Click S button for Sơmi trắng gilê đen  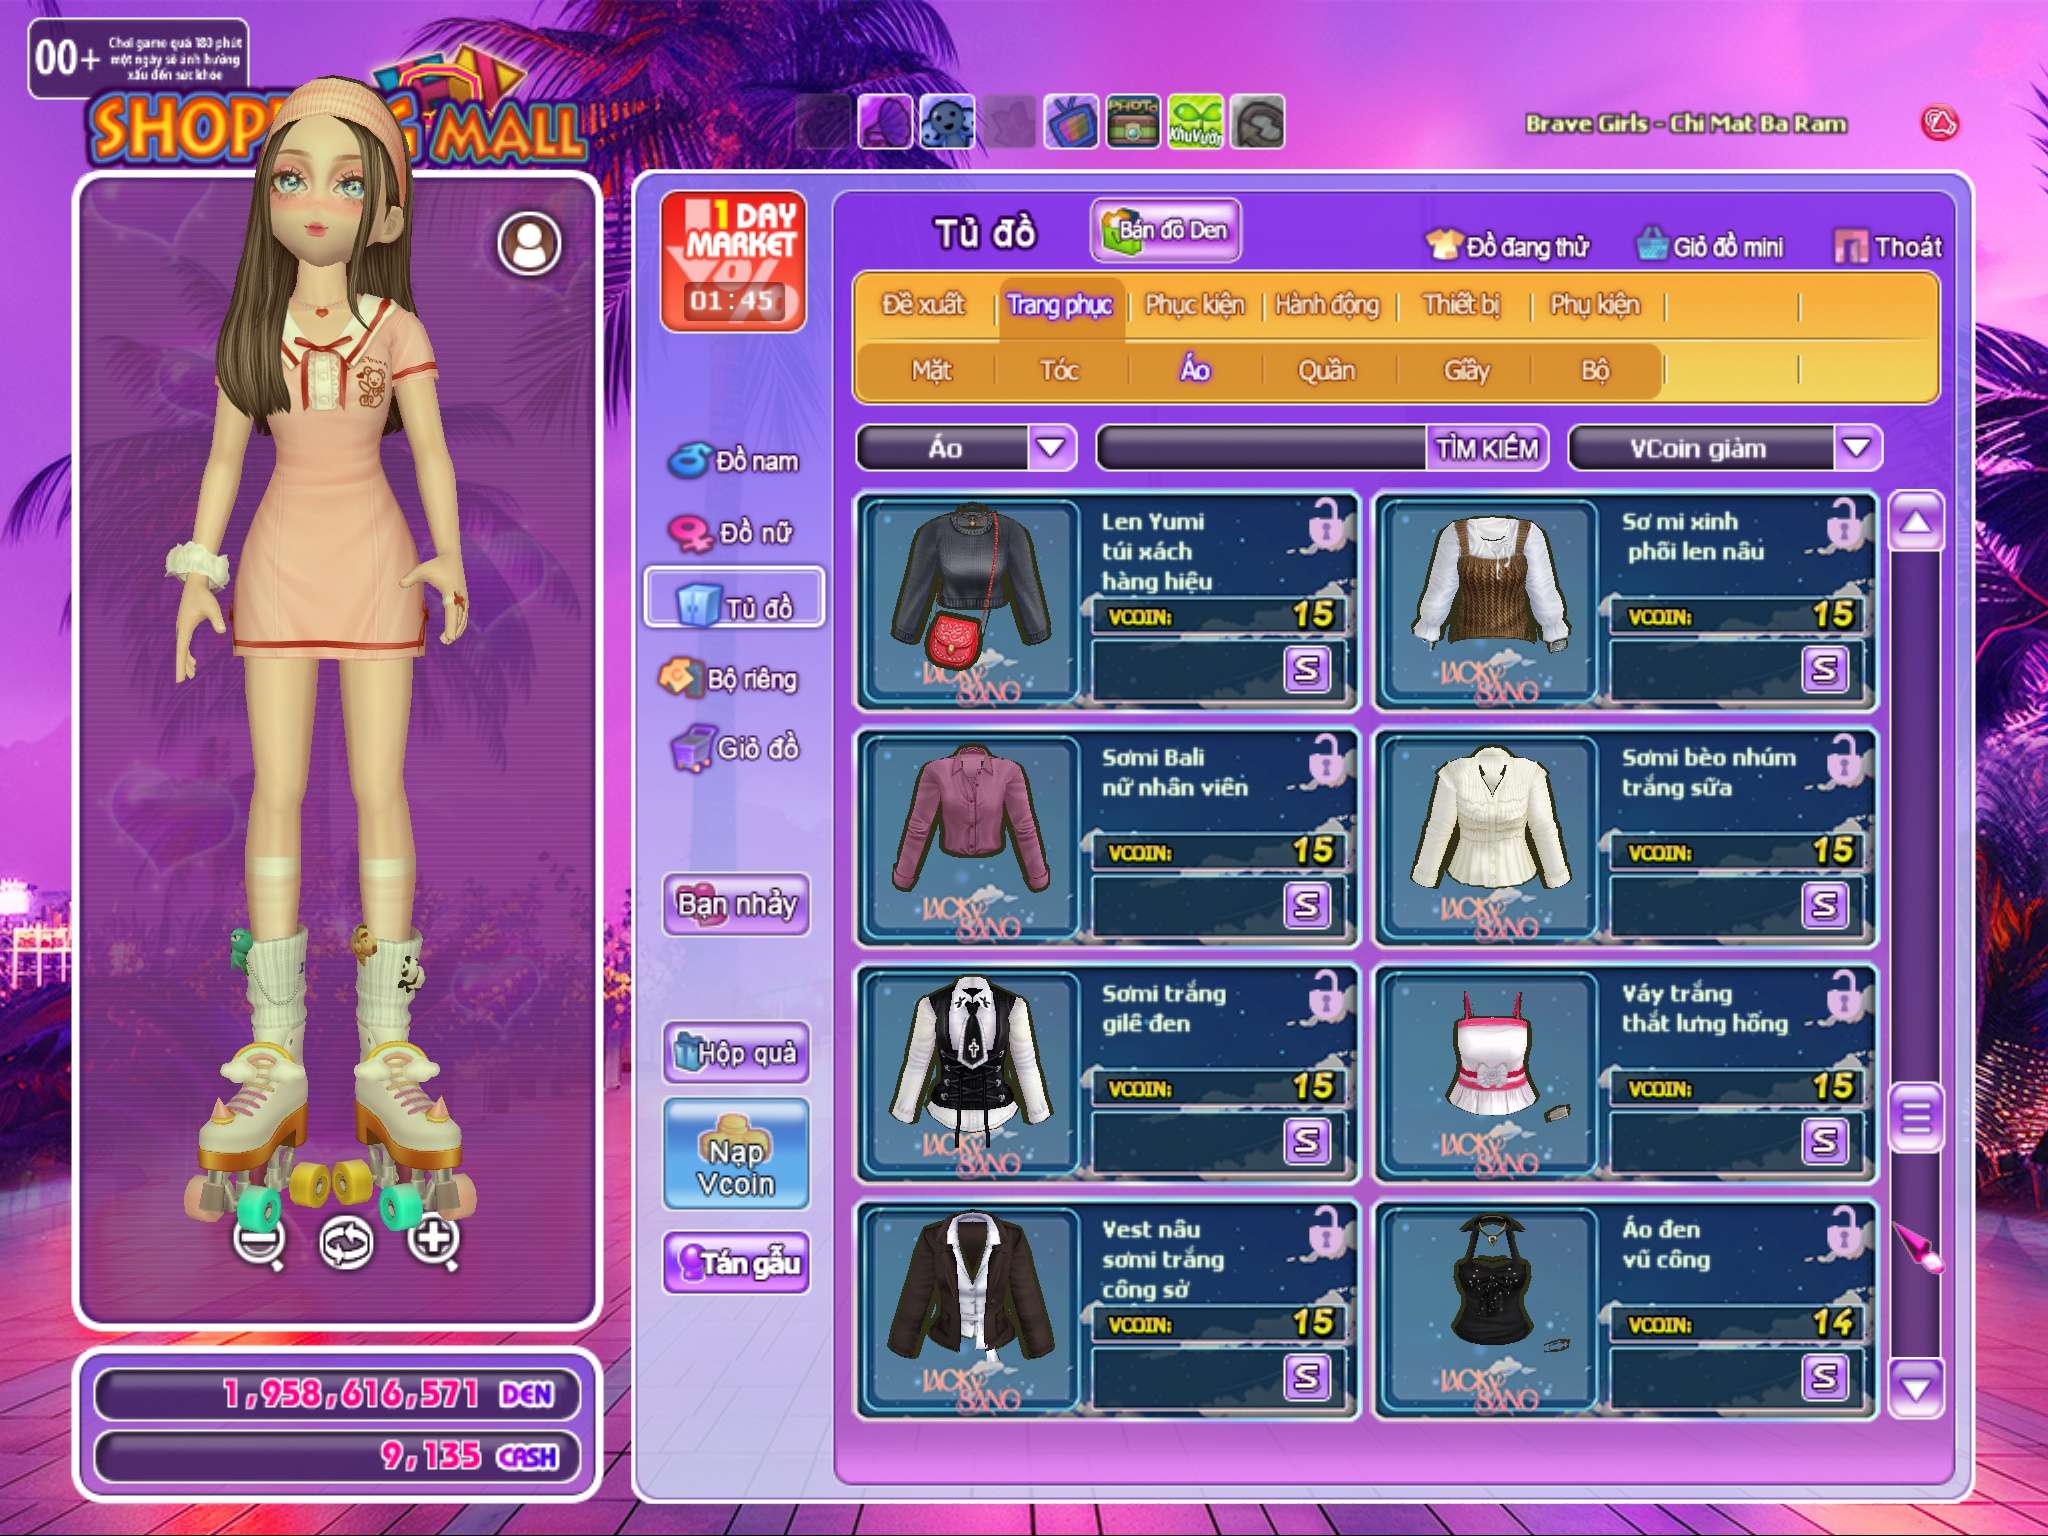(x=1307, y=1141)
